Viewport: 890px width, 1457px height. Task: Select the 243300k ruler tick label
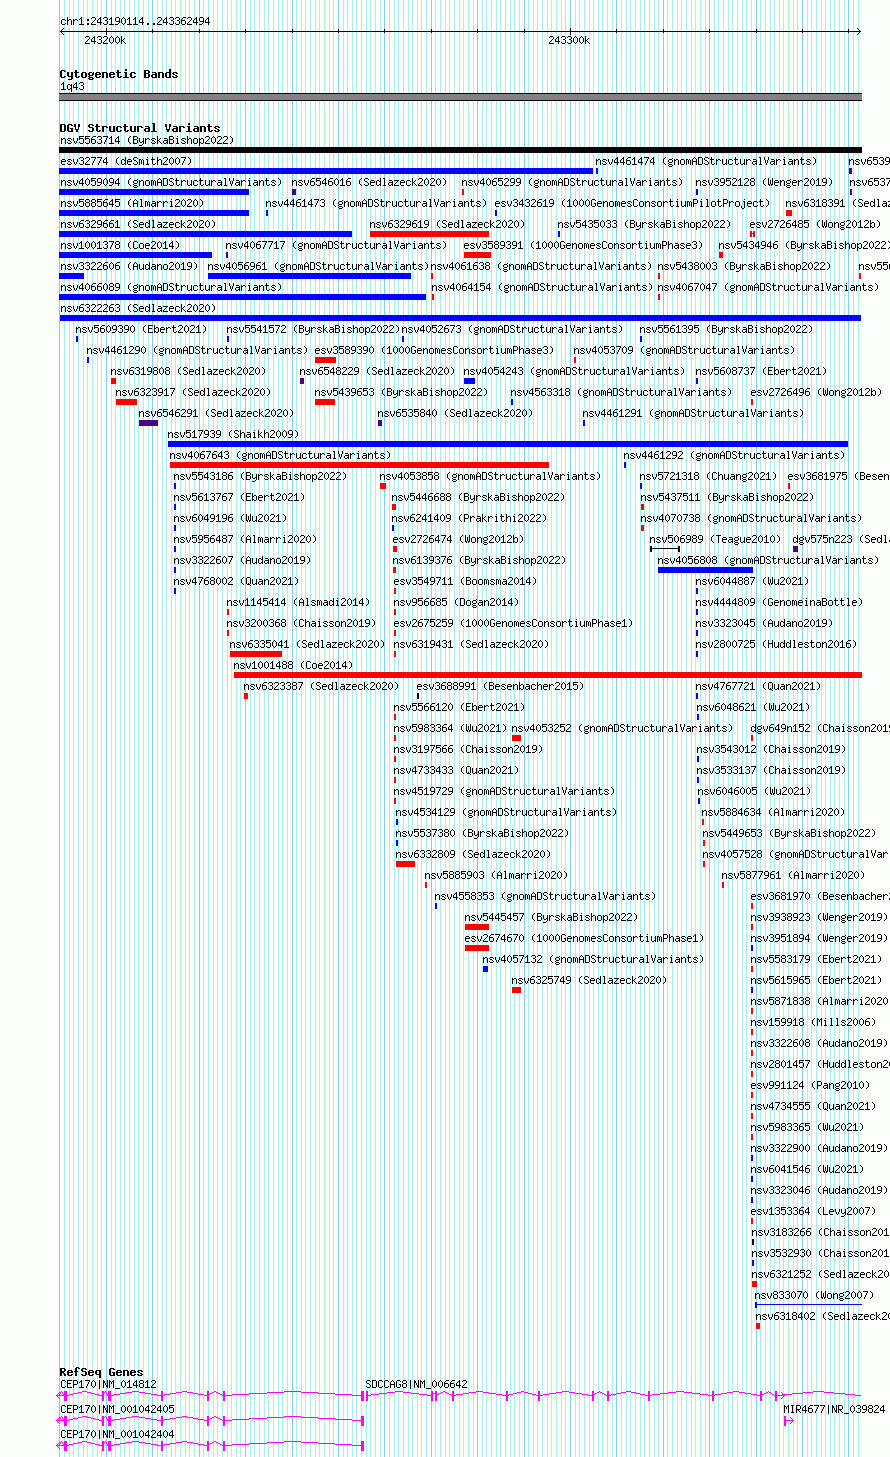[569, 40]
